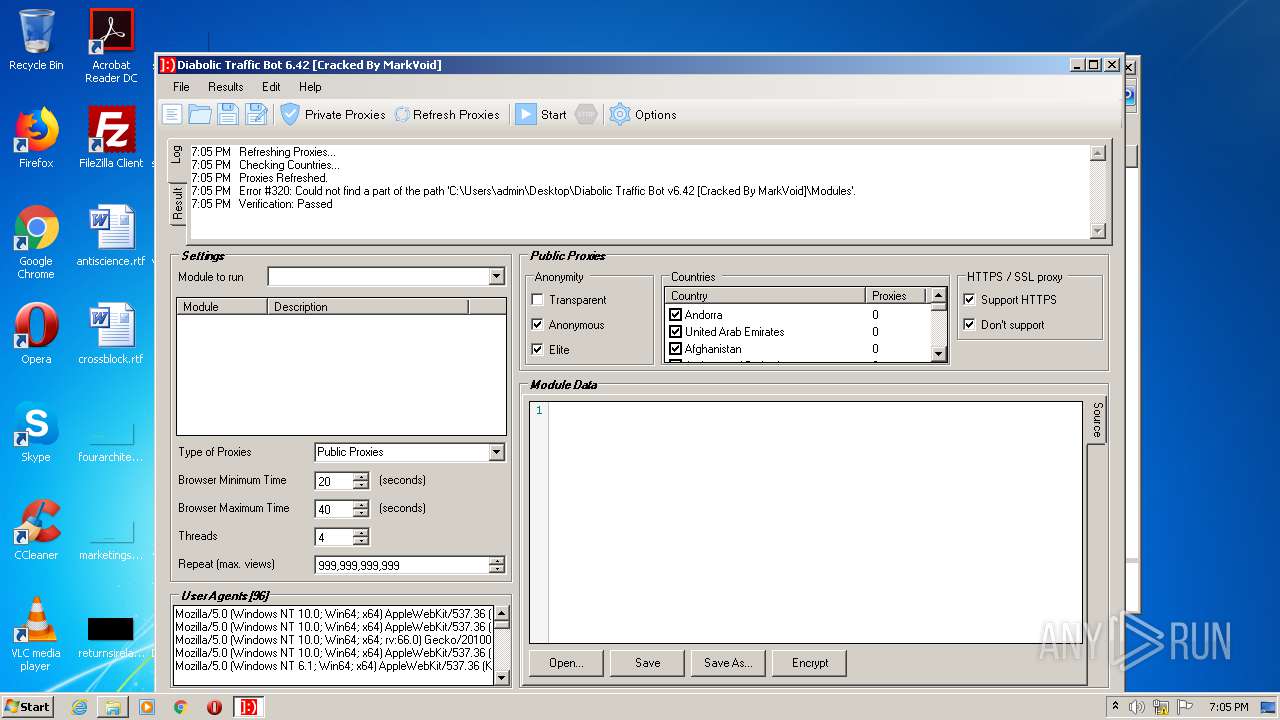Uncheck the Elite anonymity checkbox
The image size is (1280, 720).
click(x=538, y=350)
